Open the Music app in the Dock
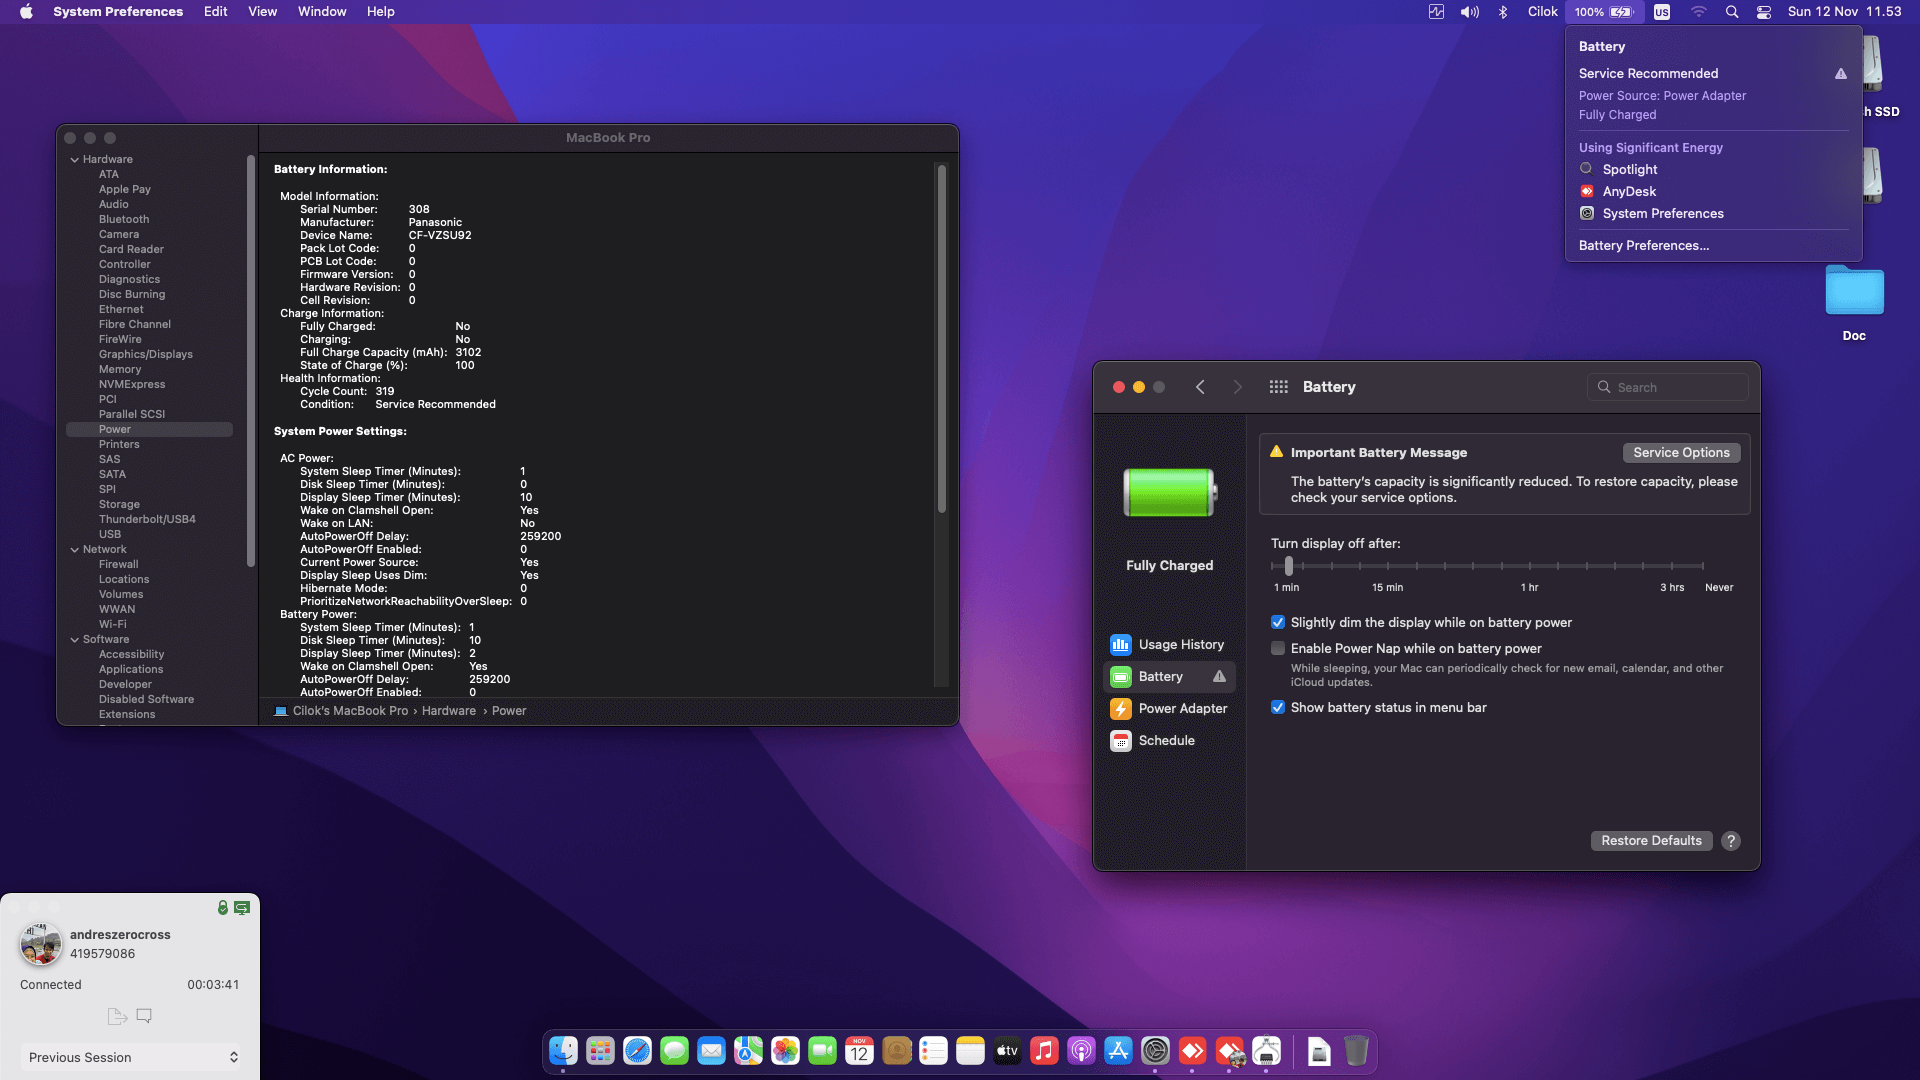The width and height of the screenshot is (1920, 1080). tap(1044, 1051)
